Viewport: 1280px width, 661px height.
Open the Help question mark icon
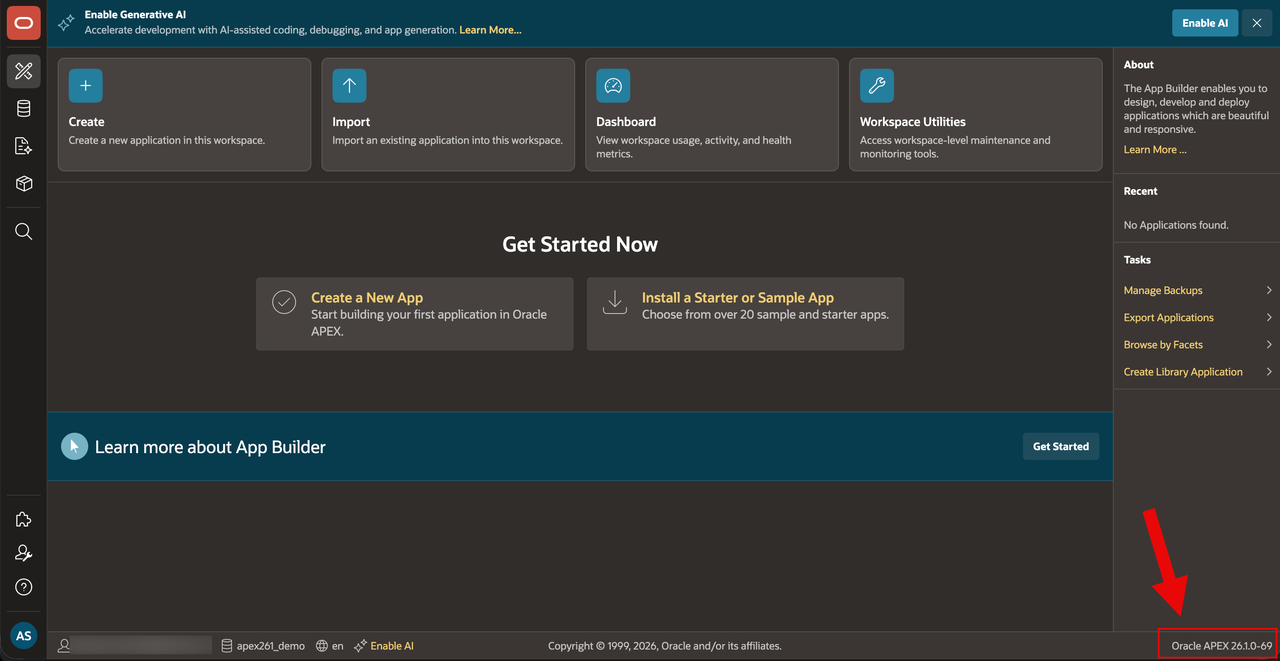click(24, 587)
